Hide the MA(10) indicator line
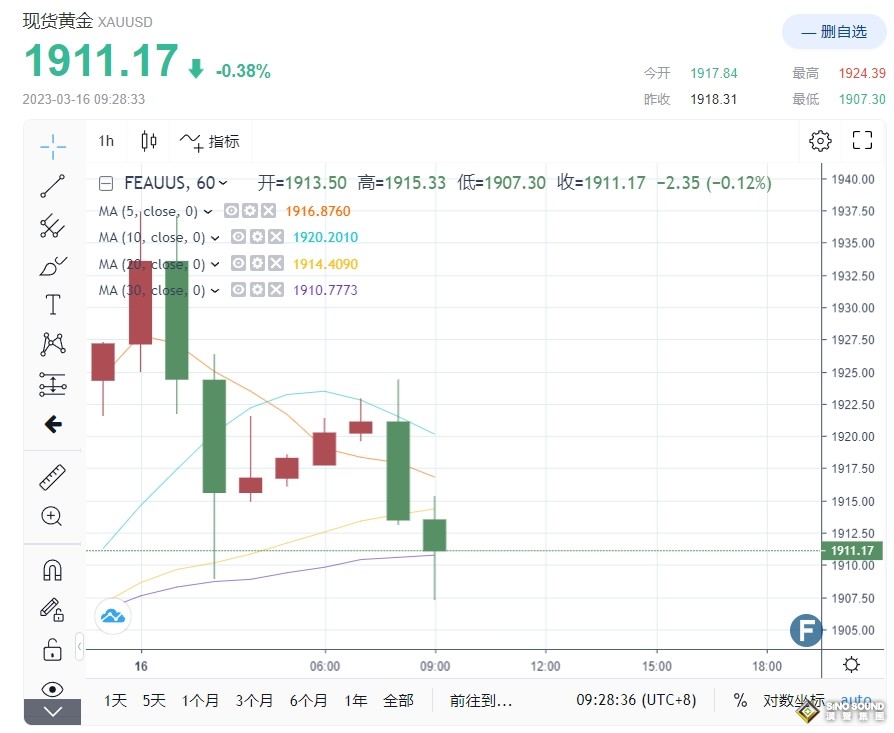The height and width of the screenshot is (733, 894). [x=237, y=237]
